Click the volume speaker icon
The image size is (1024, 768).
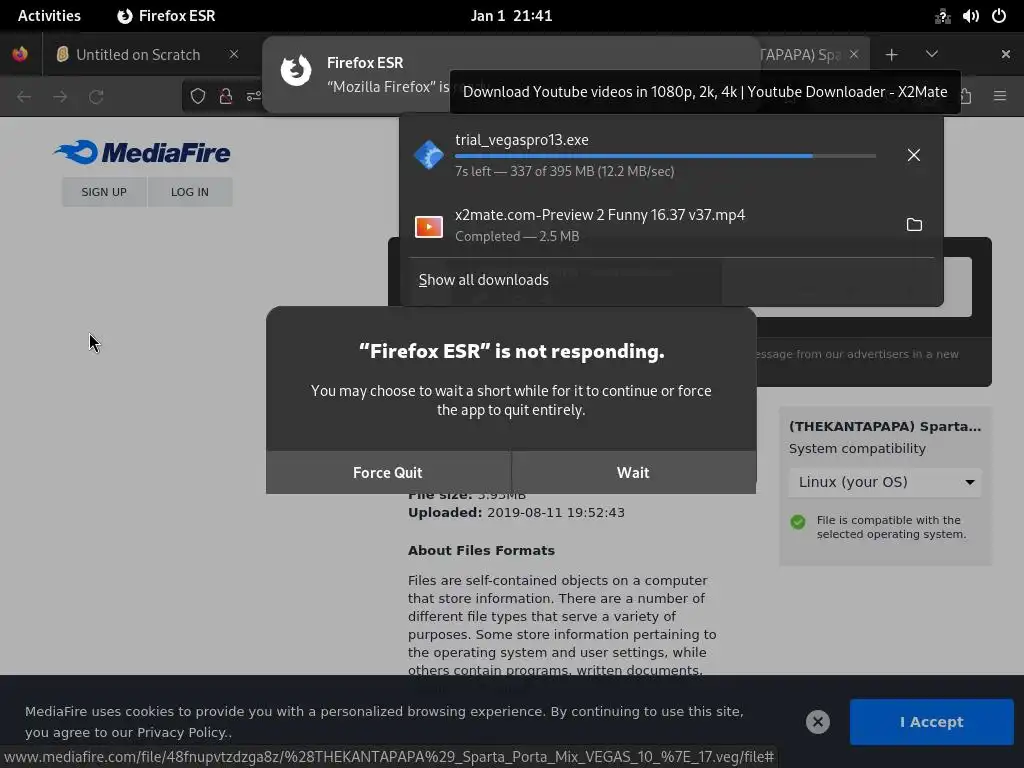(x=970, y=16)
